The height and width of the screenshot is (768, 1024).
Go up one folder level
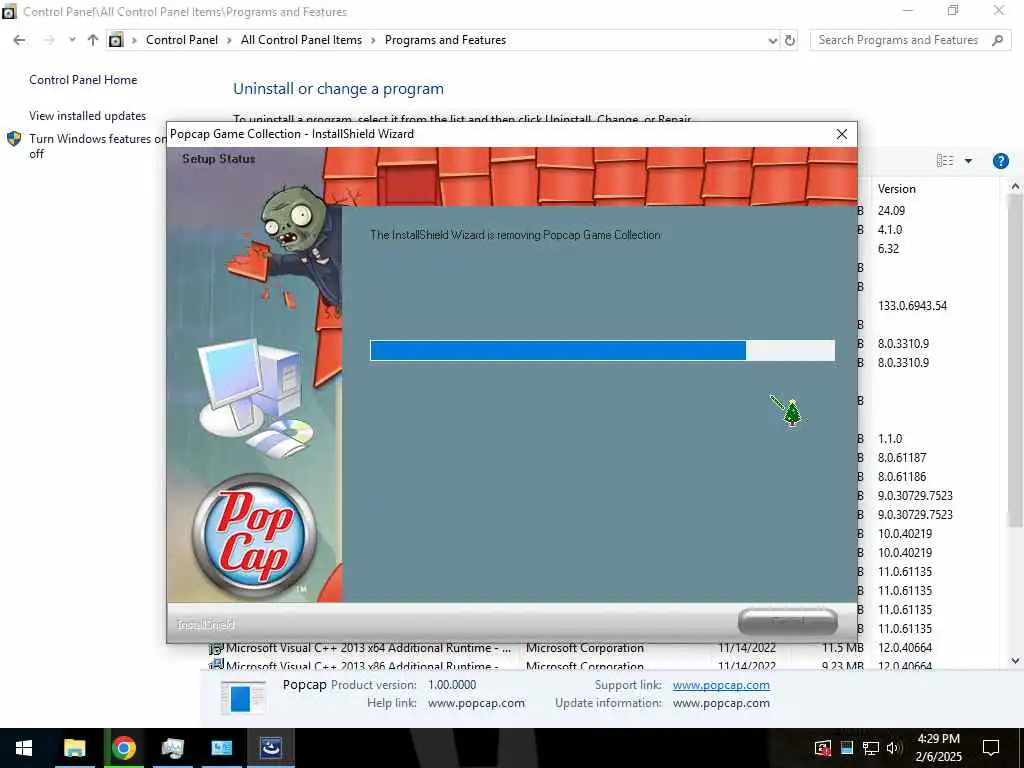93,40
